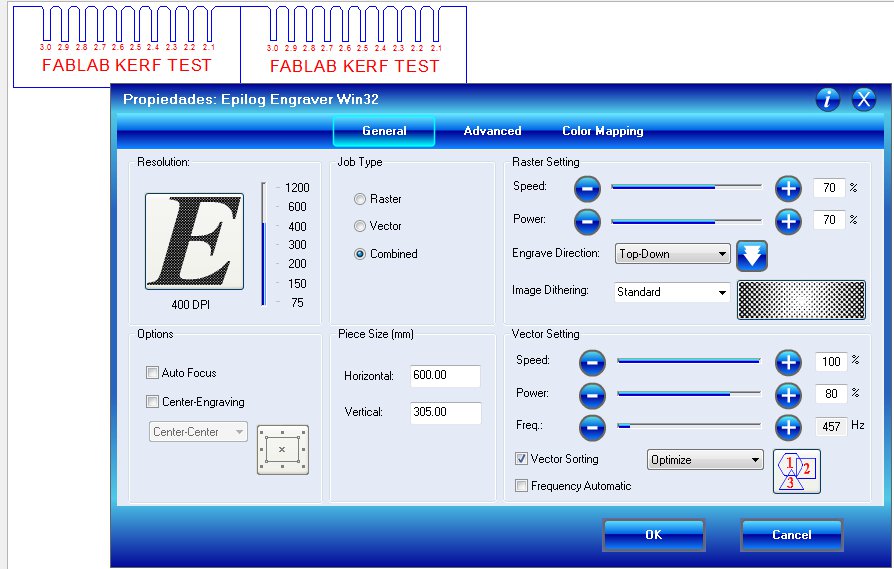The height and width of the screenshot is (569, 894).
Task: Select the 600 resolution label
Action: (x=297, y=206)
